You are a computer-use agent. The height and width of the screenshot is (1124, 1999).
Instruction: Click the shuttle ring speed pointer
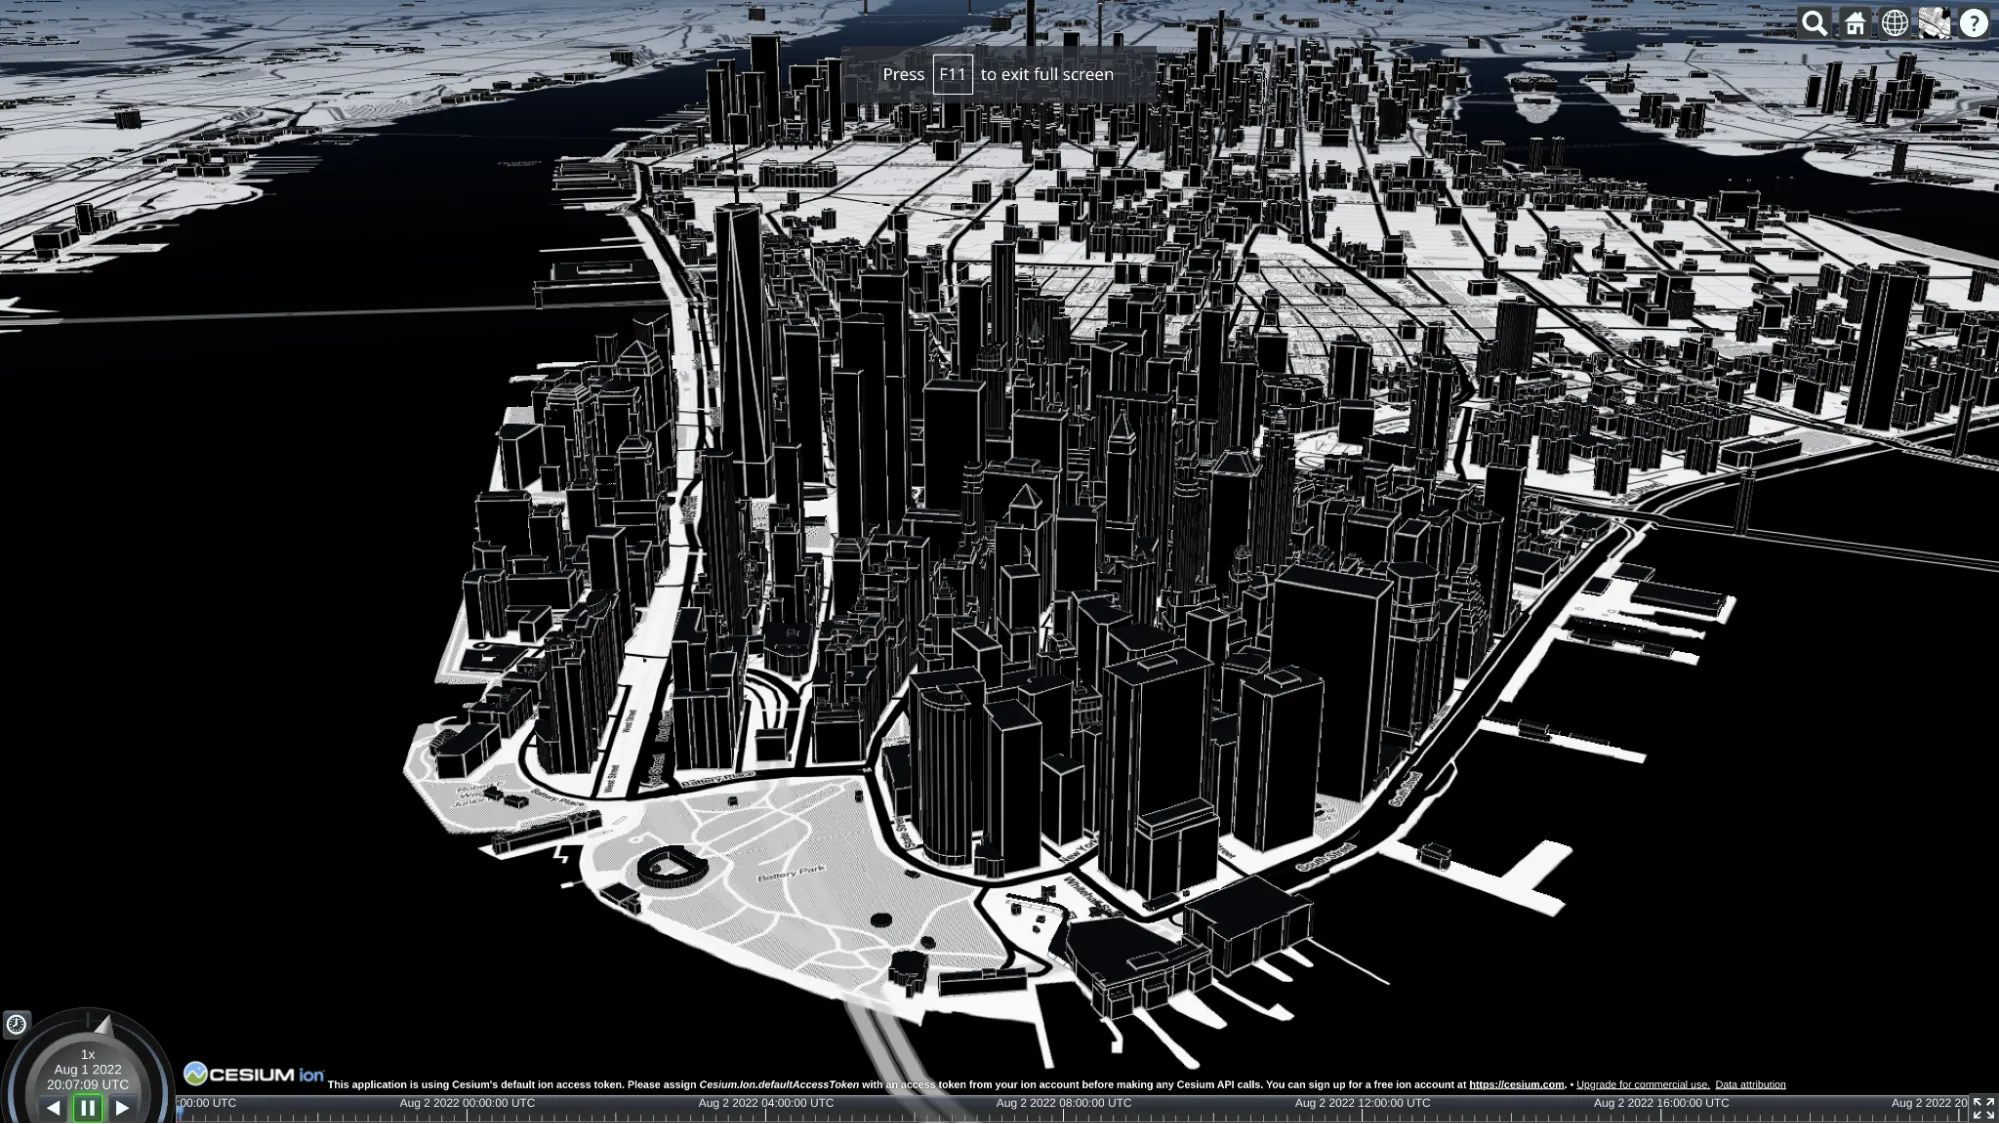click(103, 1024)
